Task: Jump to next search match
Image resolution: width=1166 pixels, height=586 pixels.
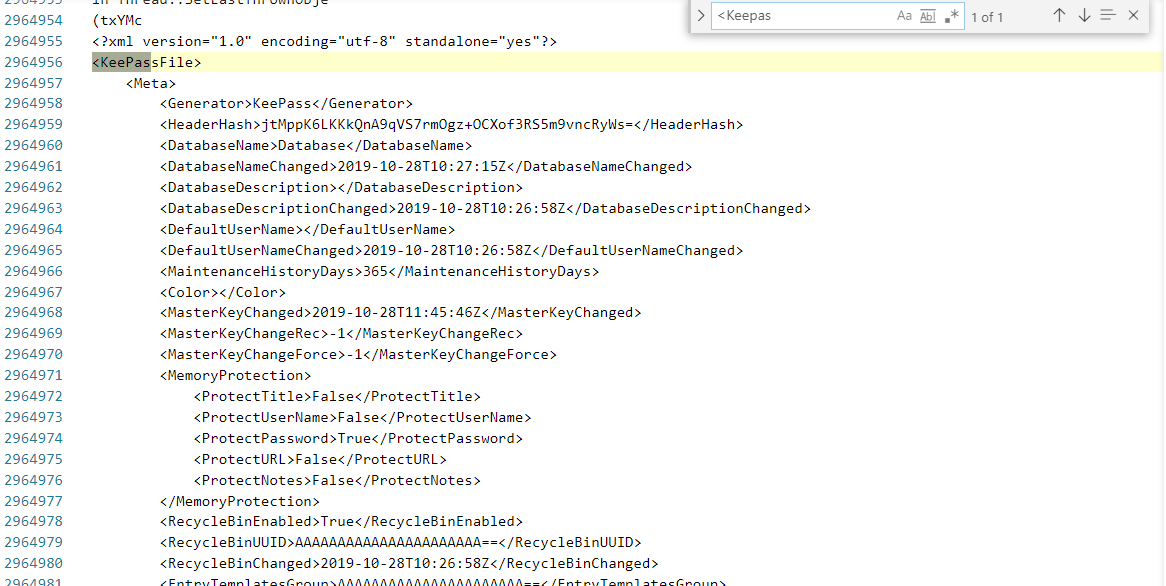Action: point(1084,16)
